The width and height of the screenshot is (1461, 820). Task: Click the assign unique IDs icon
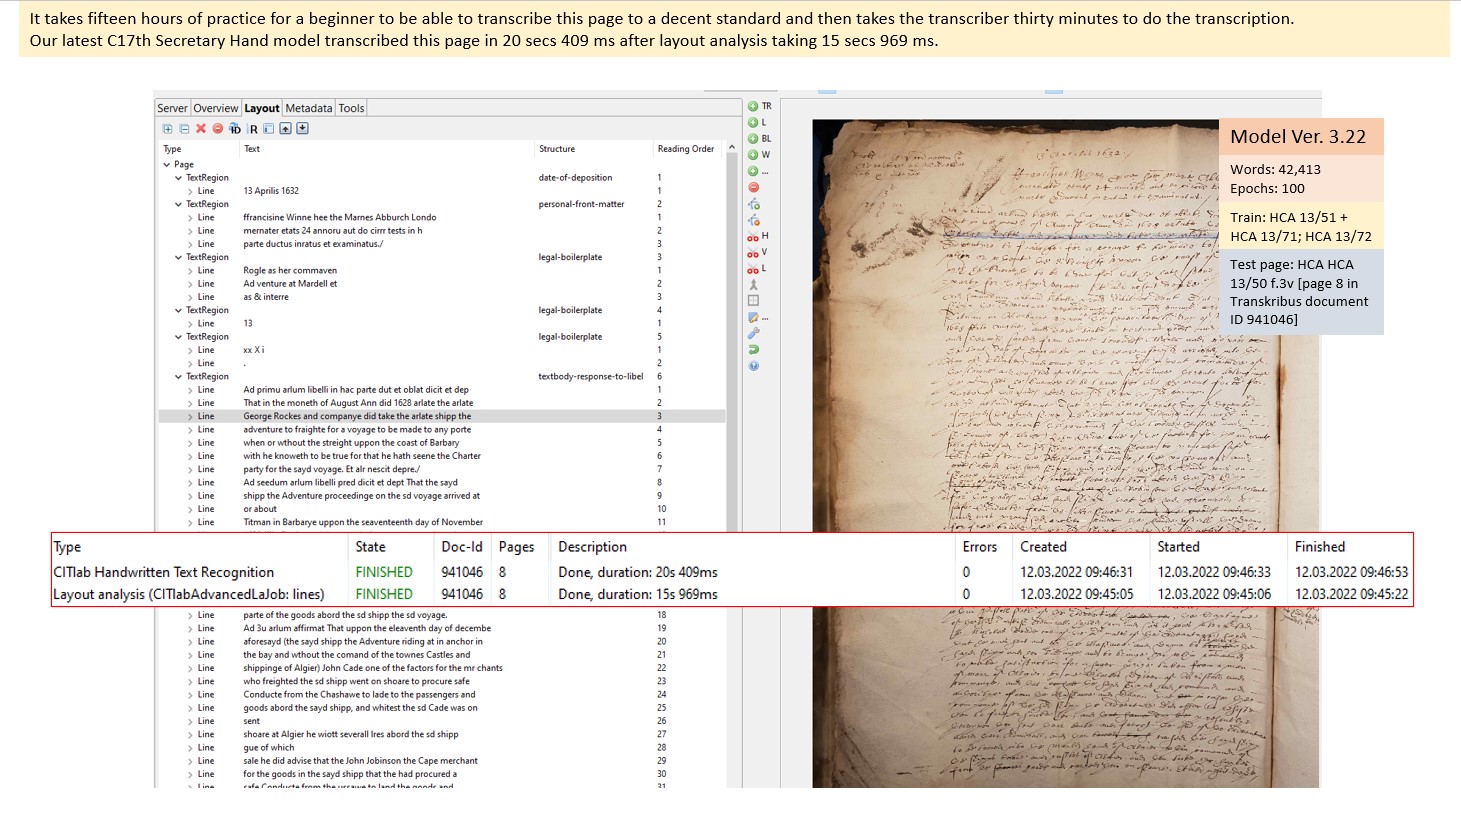click(235, 129)
